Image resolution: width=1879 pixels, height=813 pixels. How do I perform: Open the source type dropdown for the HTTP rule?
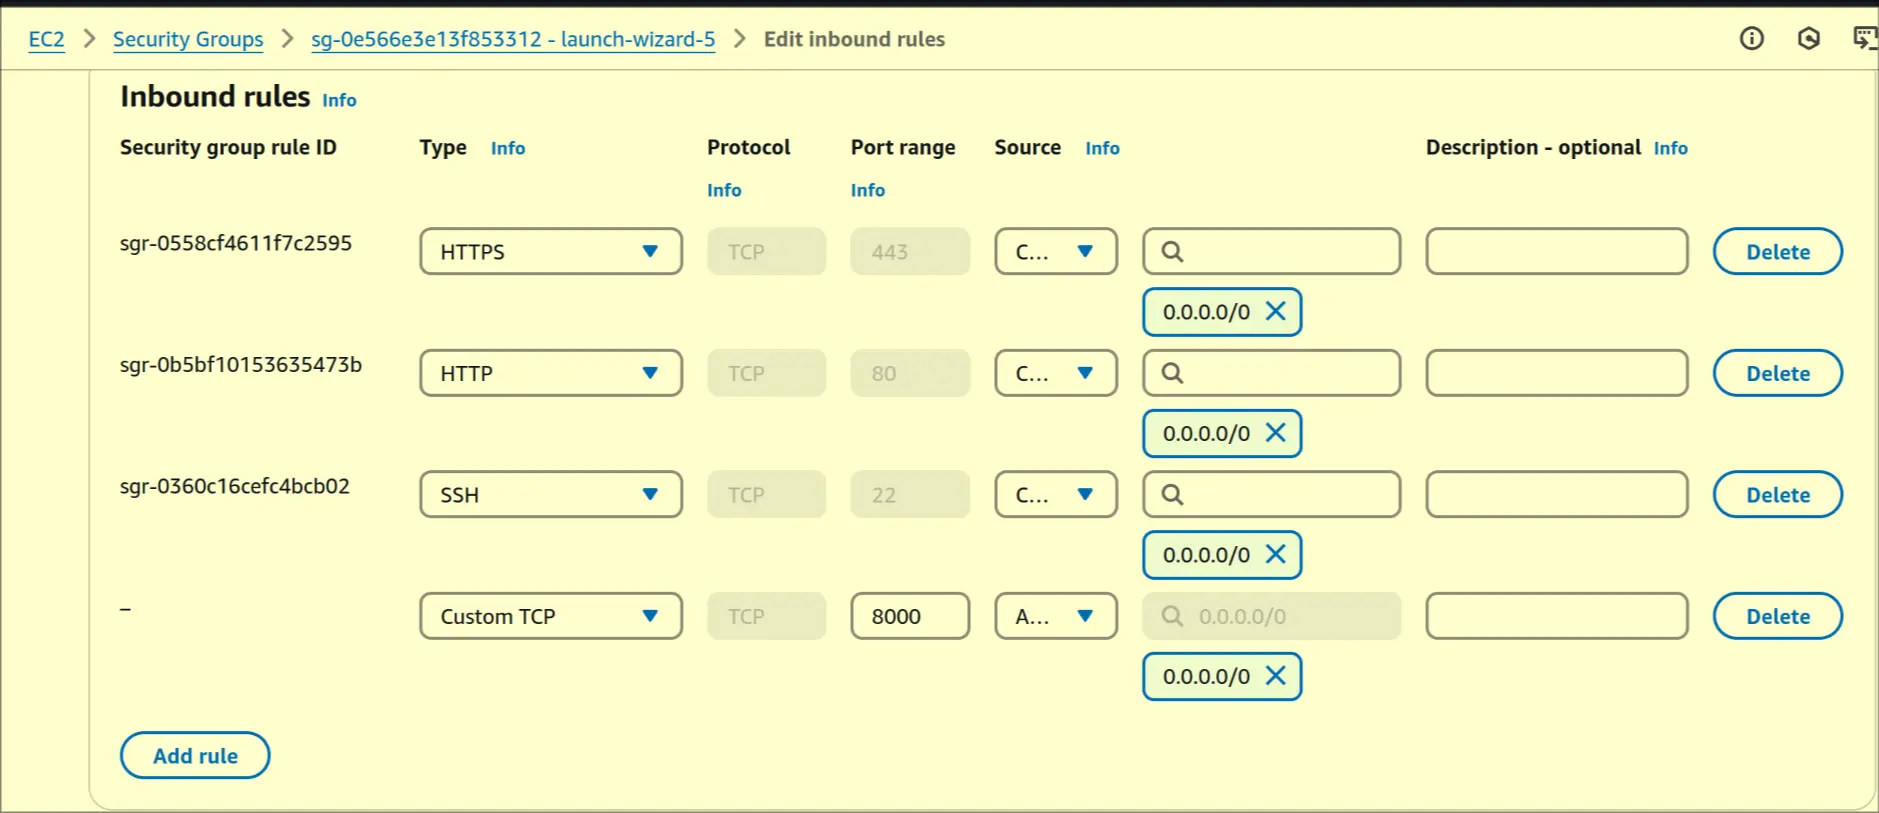coord(1055,373)
